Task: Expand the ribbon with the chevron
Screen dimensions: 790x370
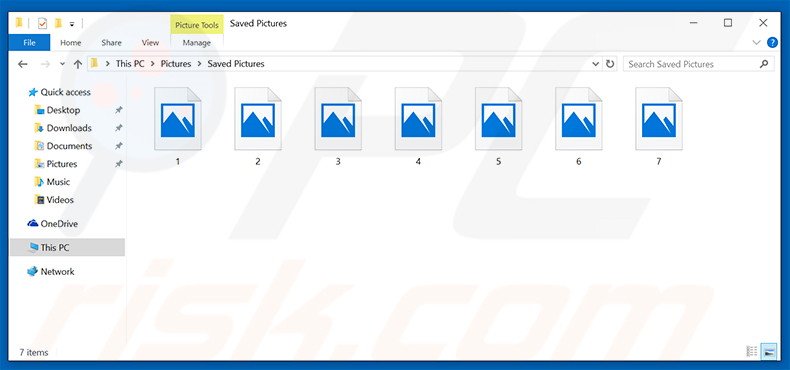Action: [756, 43]
